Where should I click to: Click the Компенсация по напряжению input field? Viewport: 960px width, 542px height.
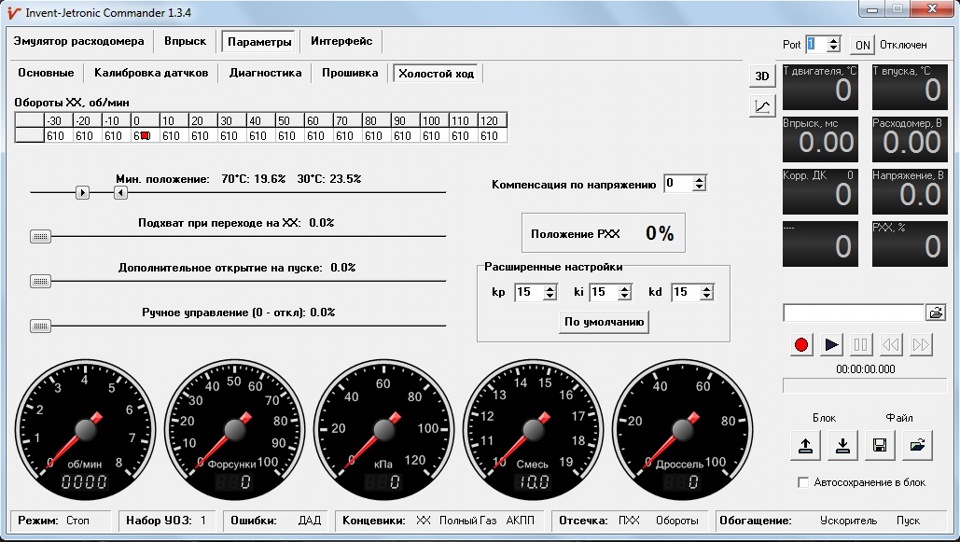click(x=678, y=184)
